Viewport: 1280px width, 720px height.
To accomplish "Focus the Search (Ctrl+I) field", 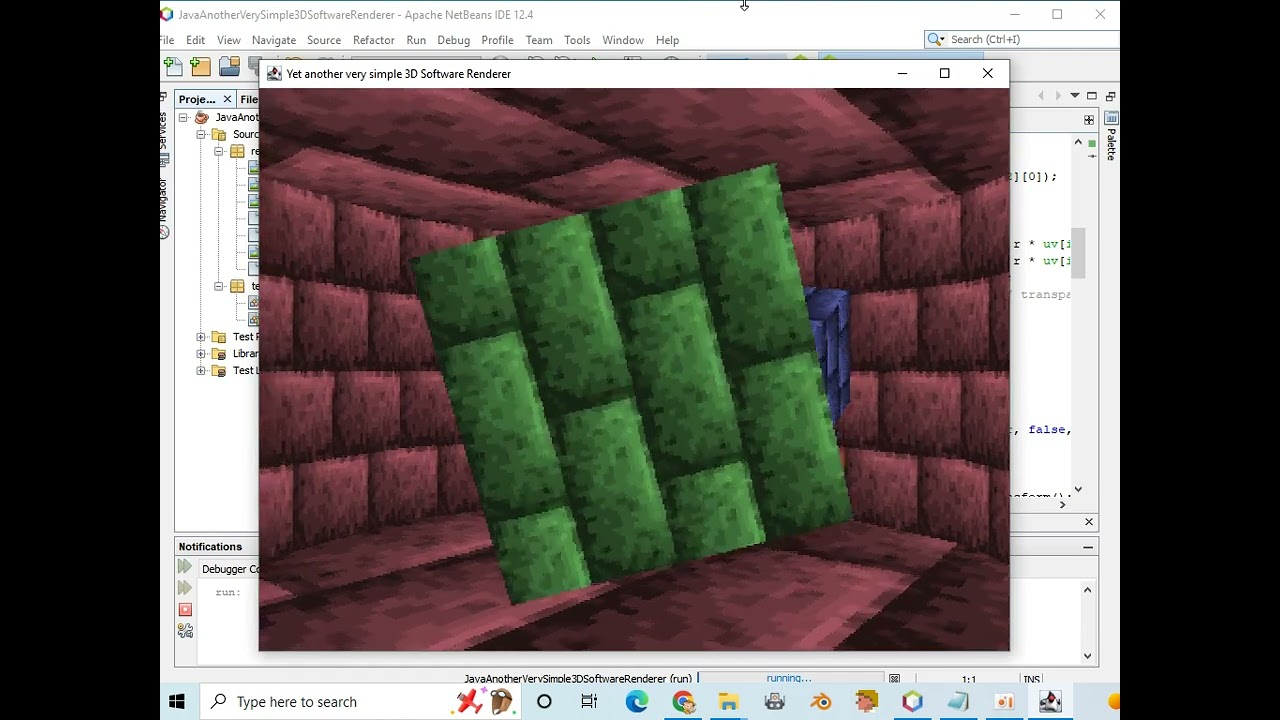I will tap(1022, 39).
